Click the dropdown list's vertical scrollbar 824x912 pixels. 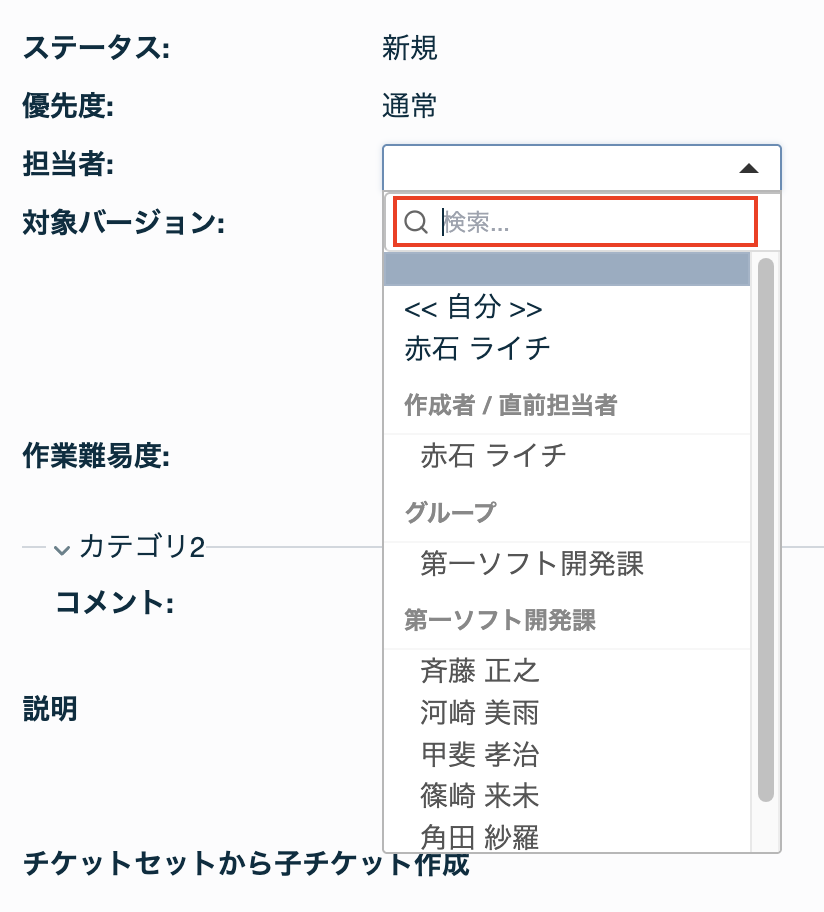coord(766,530)
